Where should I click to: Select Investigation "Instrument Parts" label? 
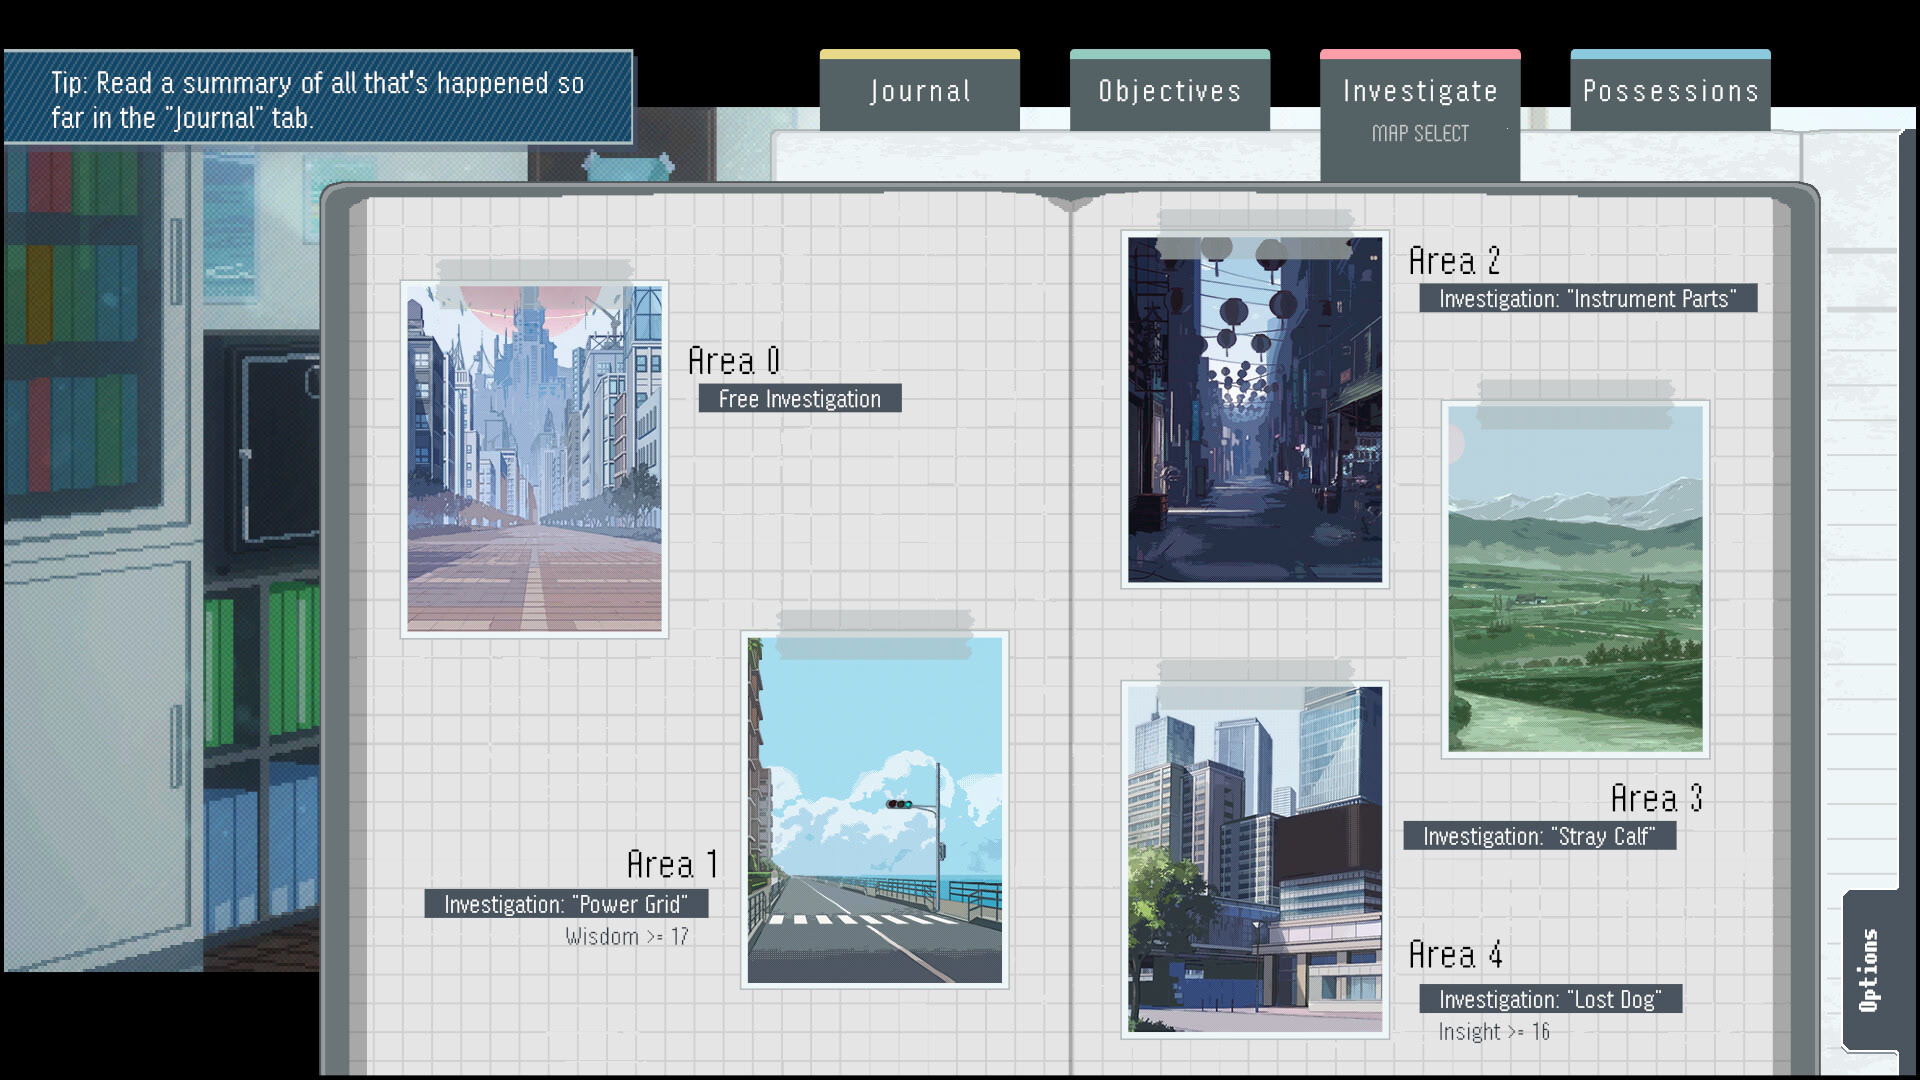[x=1587, y=298]
